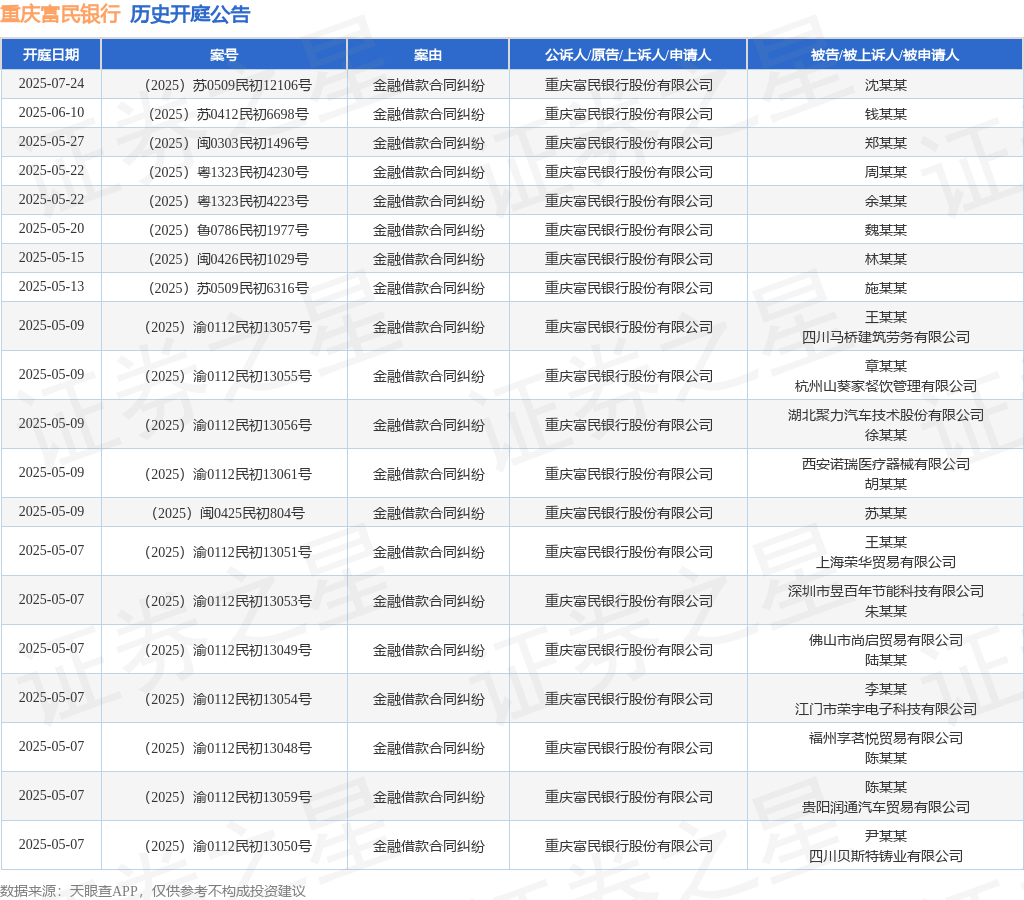The image size is (1024, 900).
Task: Click 西安诺瑞医疗器械有限公司 defendant text
Action: coord(886,464)
